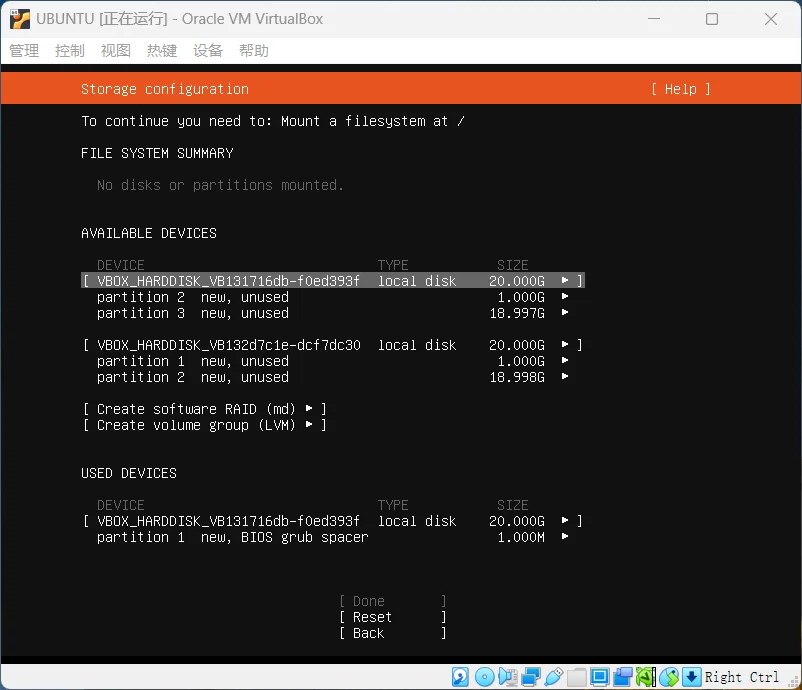This screenshot has height=690, width=802.
Task: Click the mouse integration status icon
Action: click(x=669, y=677)
